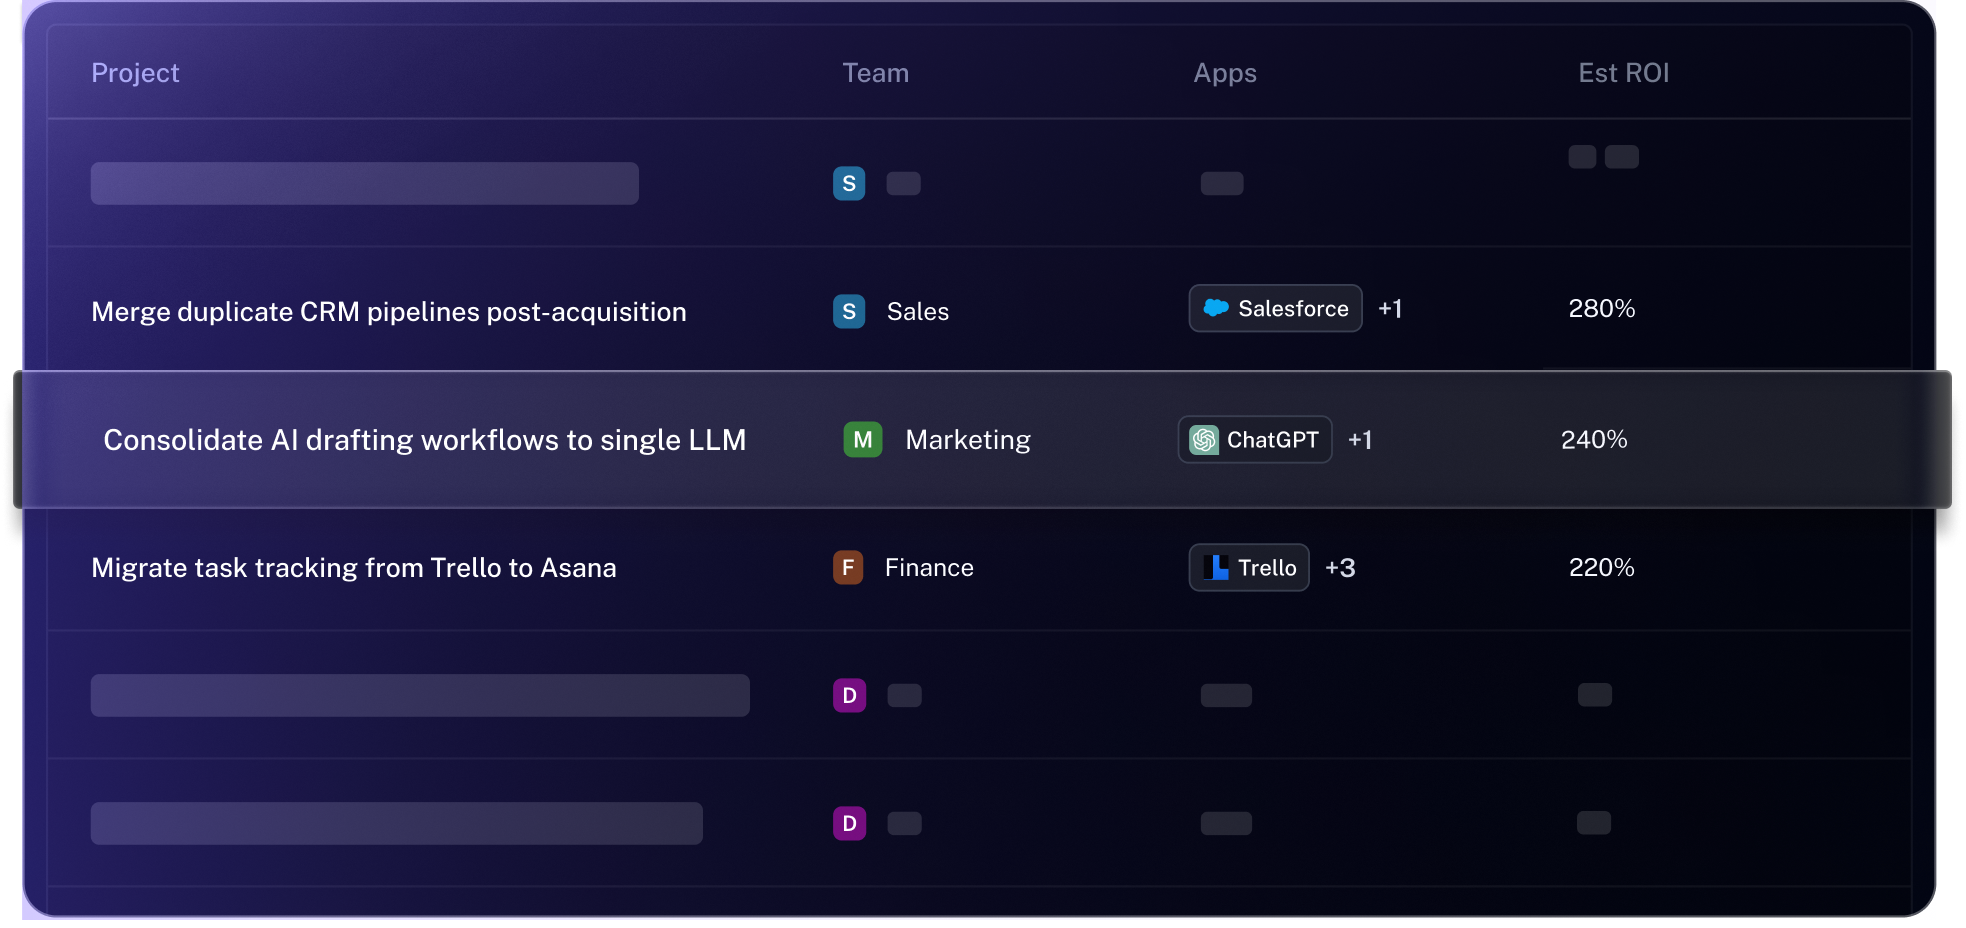Sort by the Project column header

pyautogui.click(x=135, y=73)
